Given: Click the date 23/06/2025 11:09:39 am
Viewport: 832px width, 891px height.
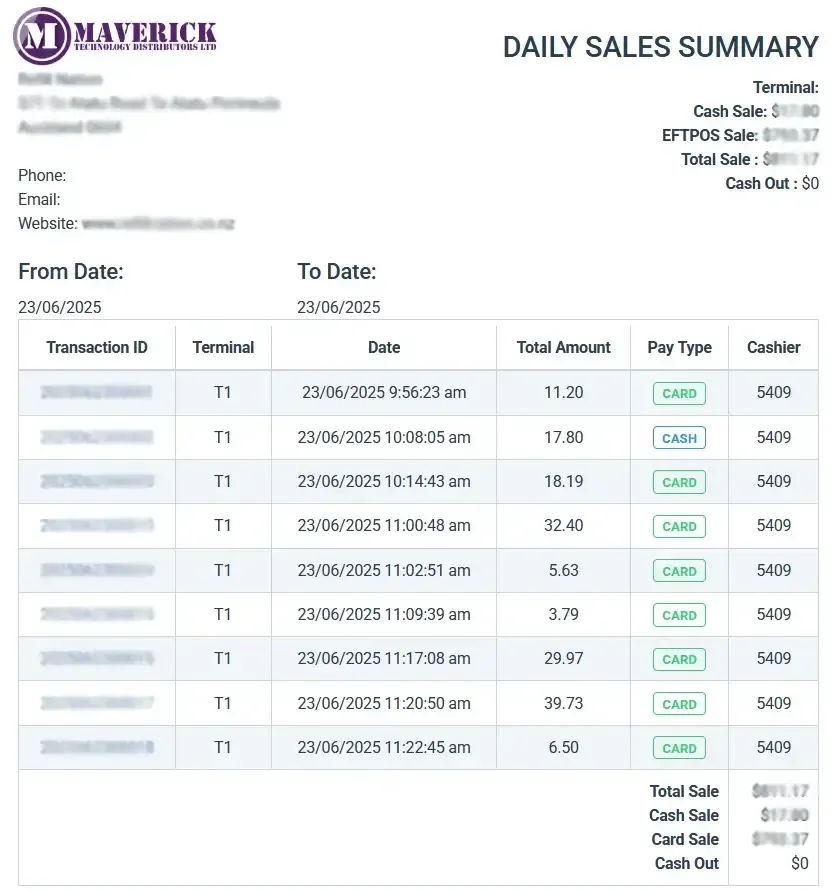Looking at the screenshot, I should (384, 614).
